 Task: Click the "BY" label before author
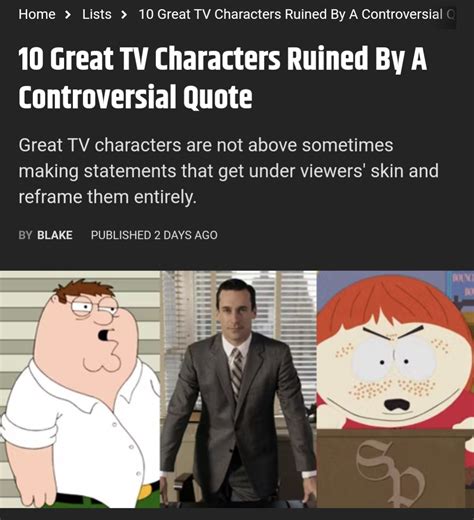click(25, 235)
